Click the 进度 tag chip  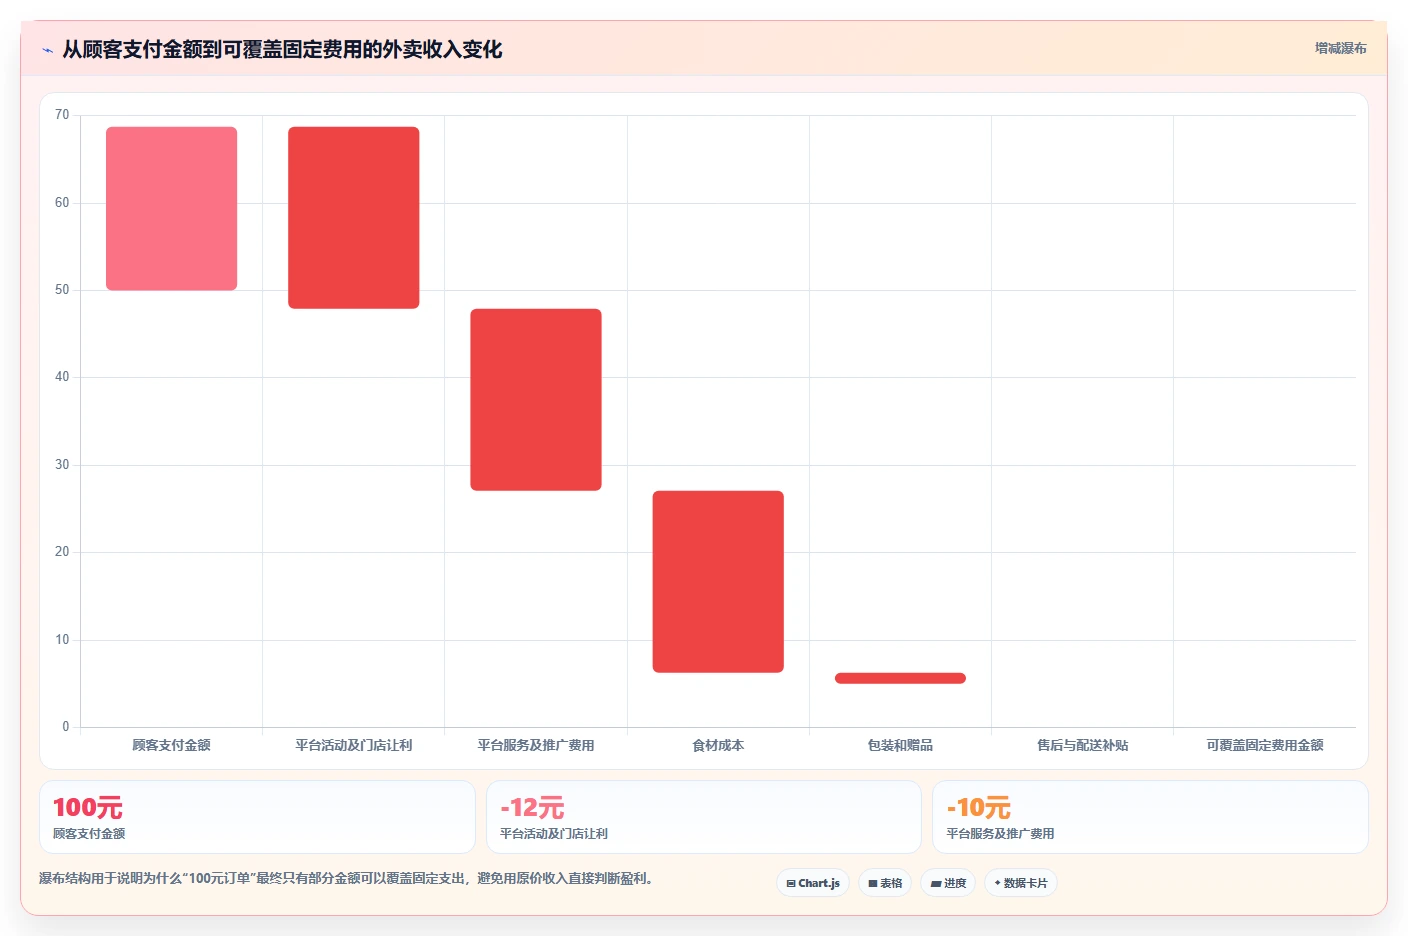pos(948,883)
